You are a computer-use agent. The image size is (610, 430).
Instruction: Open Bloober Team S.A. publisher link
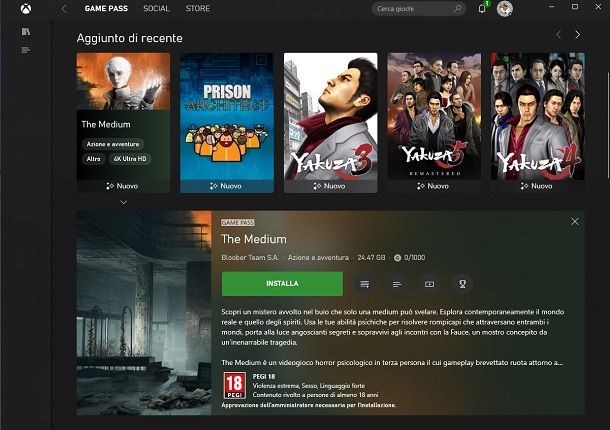click(x=250, y=258)
